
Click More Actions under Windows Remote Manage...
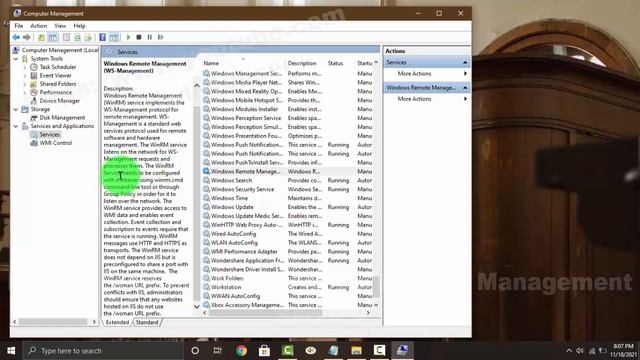click(x=414, y=99)
